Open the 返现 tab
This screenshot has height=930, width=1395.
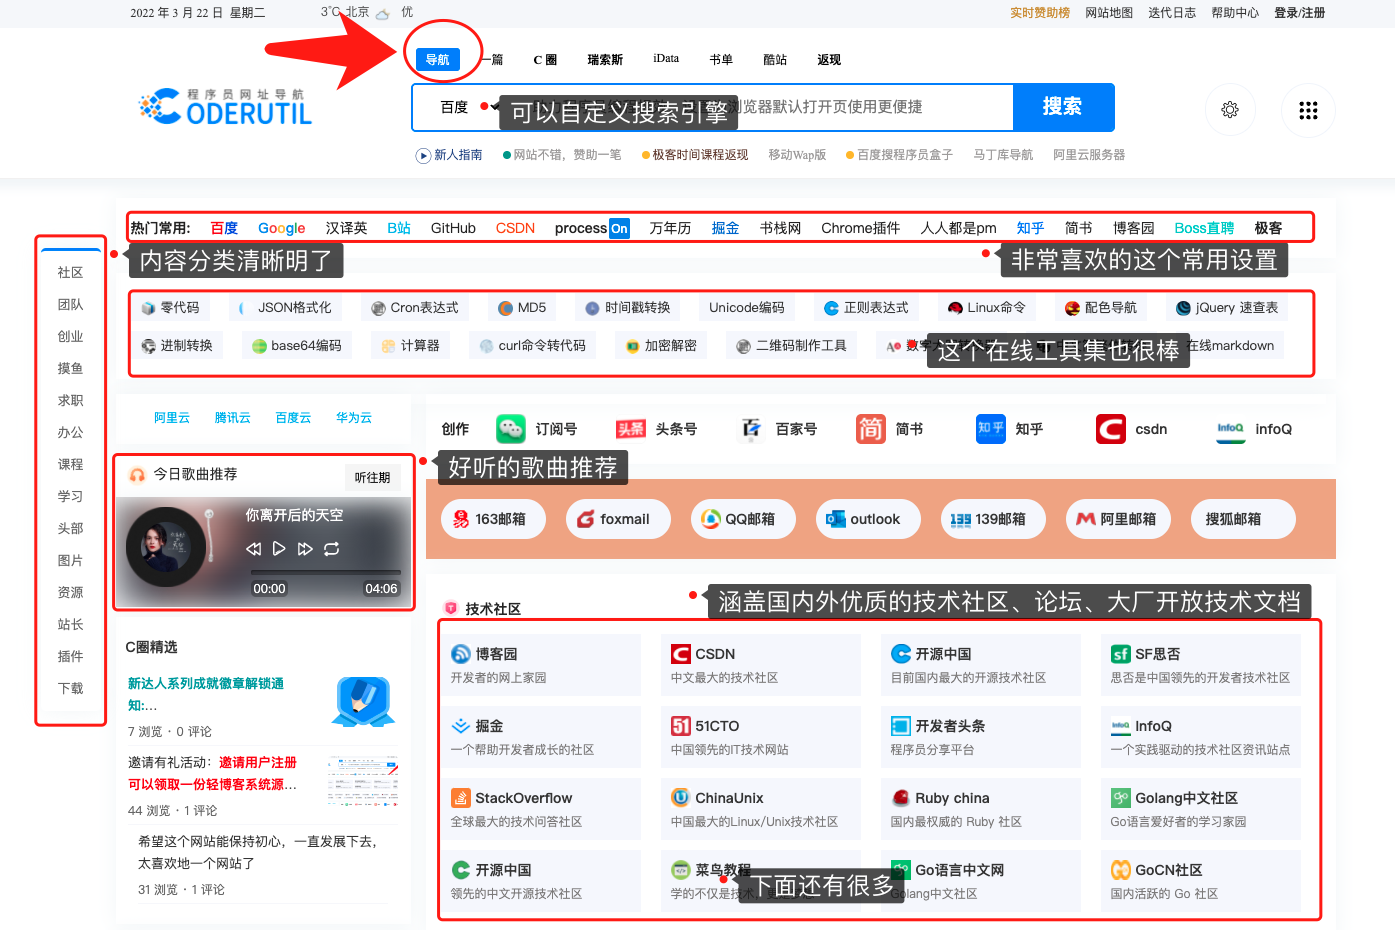pyautogui.click(x=829, y=60)
